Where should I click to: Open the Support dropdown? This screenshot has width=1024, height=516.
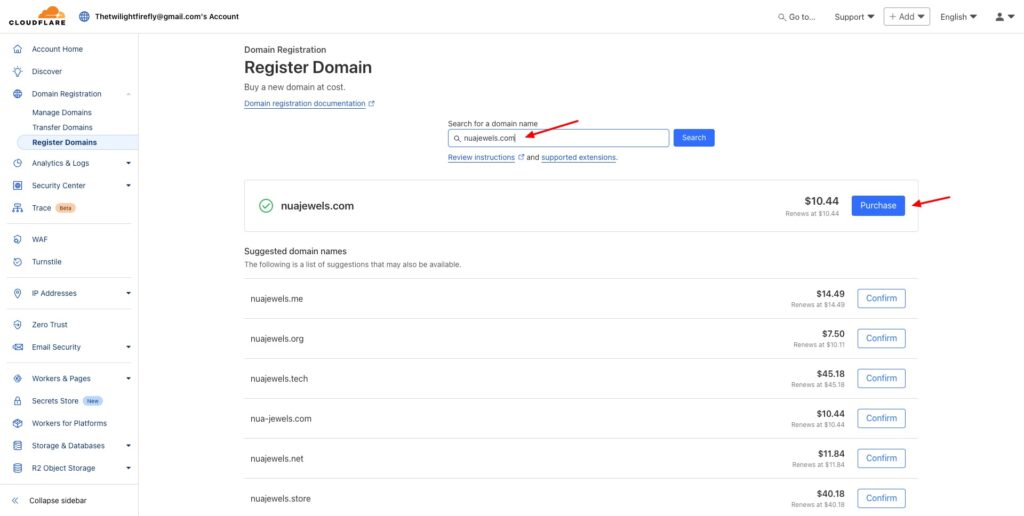click(x=854, y=17)
